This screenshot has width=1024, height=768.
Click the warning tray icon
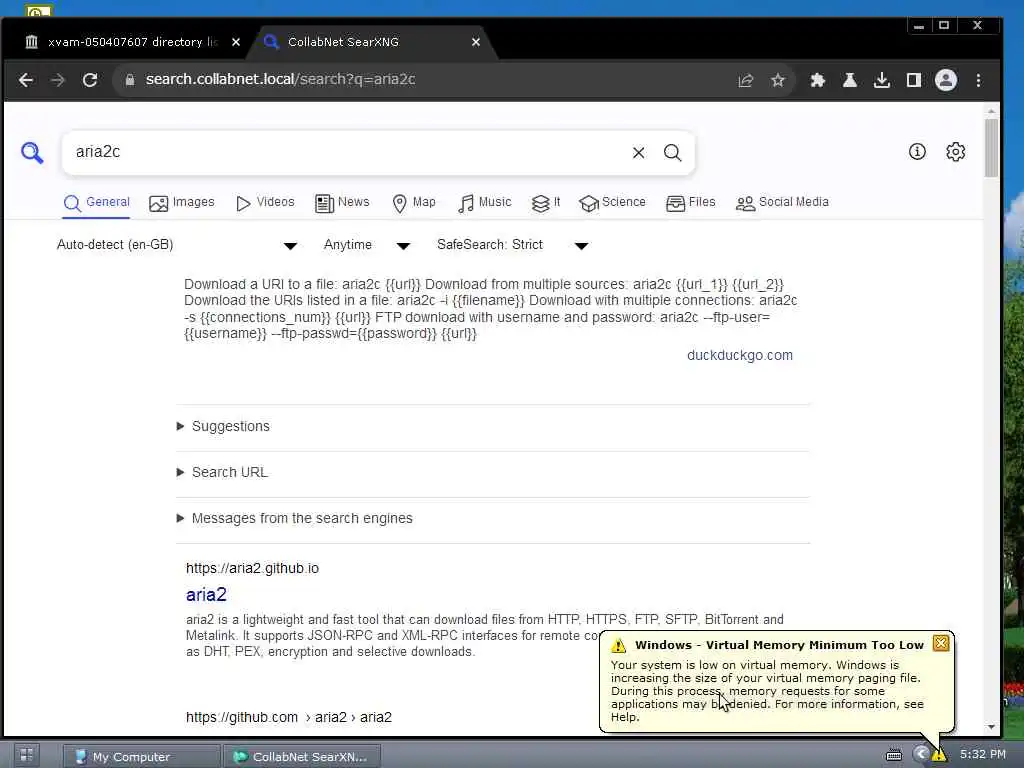939,755
